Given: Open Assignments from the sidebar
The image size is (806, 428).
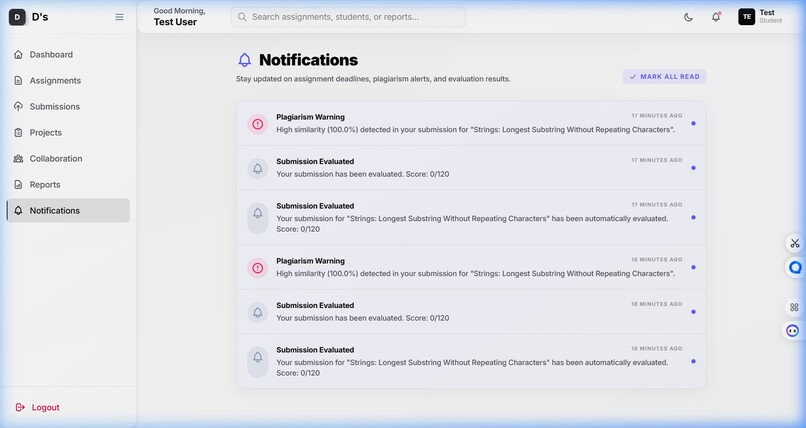Looking at the screenshot, I should click(x=68, y=81).
